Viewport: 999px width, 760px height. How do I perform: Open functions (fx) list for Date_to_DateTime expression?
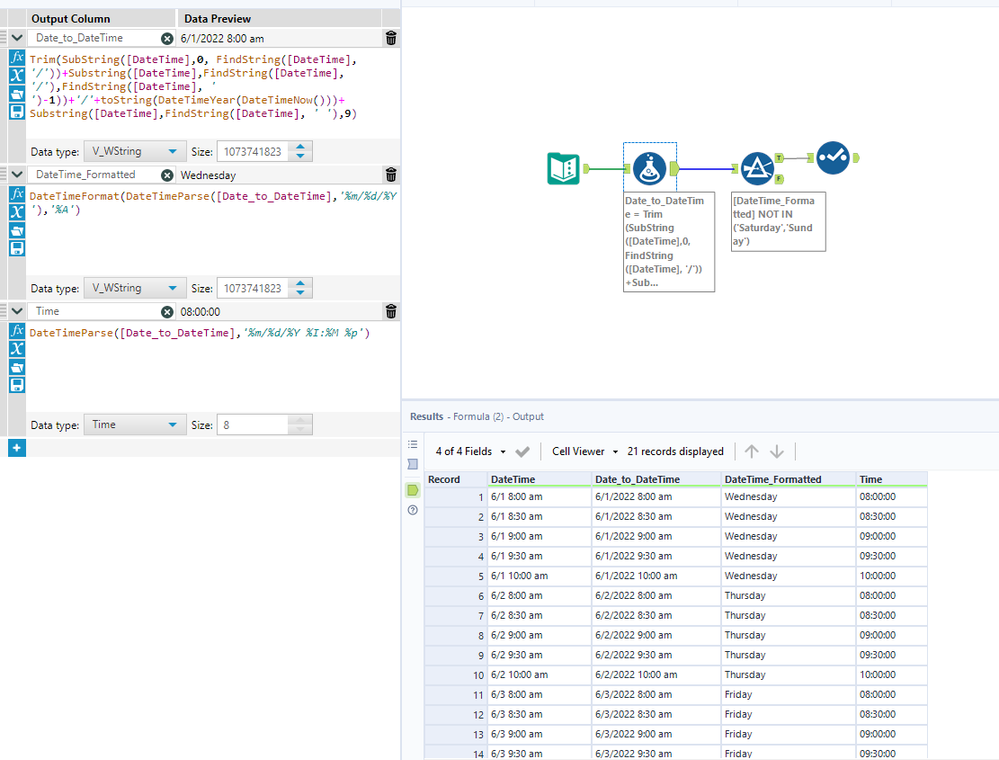(x=17, y=58)
